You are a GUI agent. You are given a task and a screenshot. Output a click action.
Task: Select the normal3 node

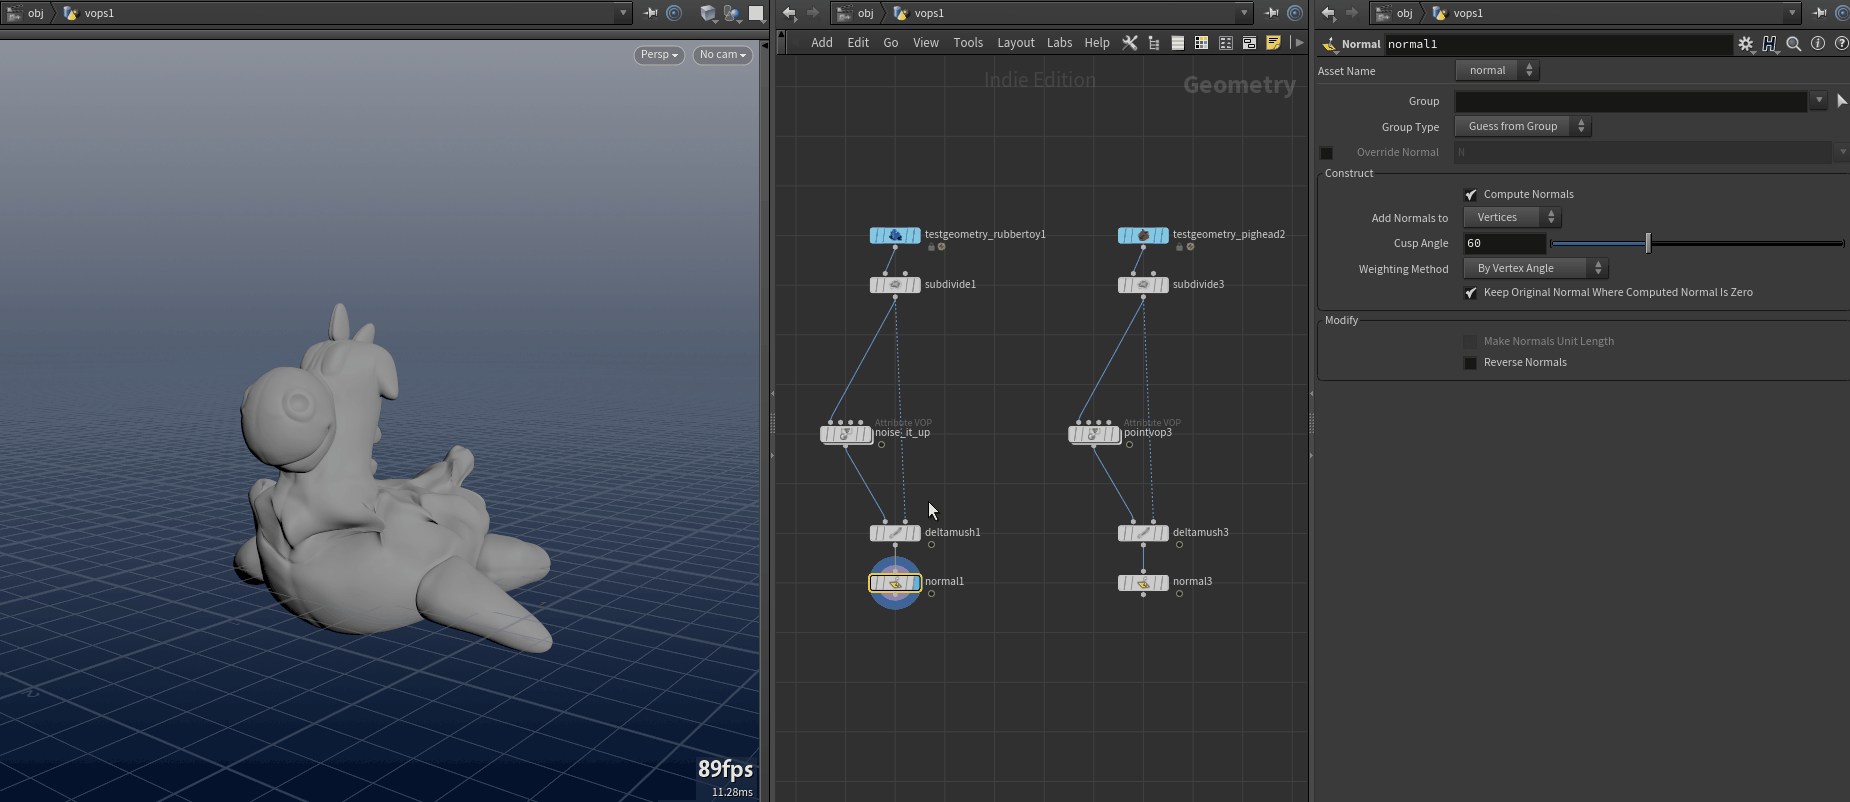[x=1143, y=582]
